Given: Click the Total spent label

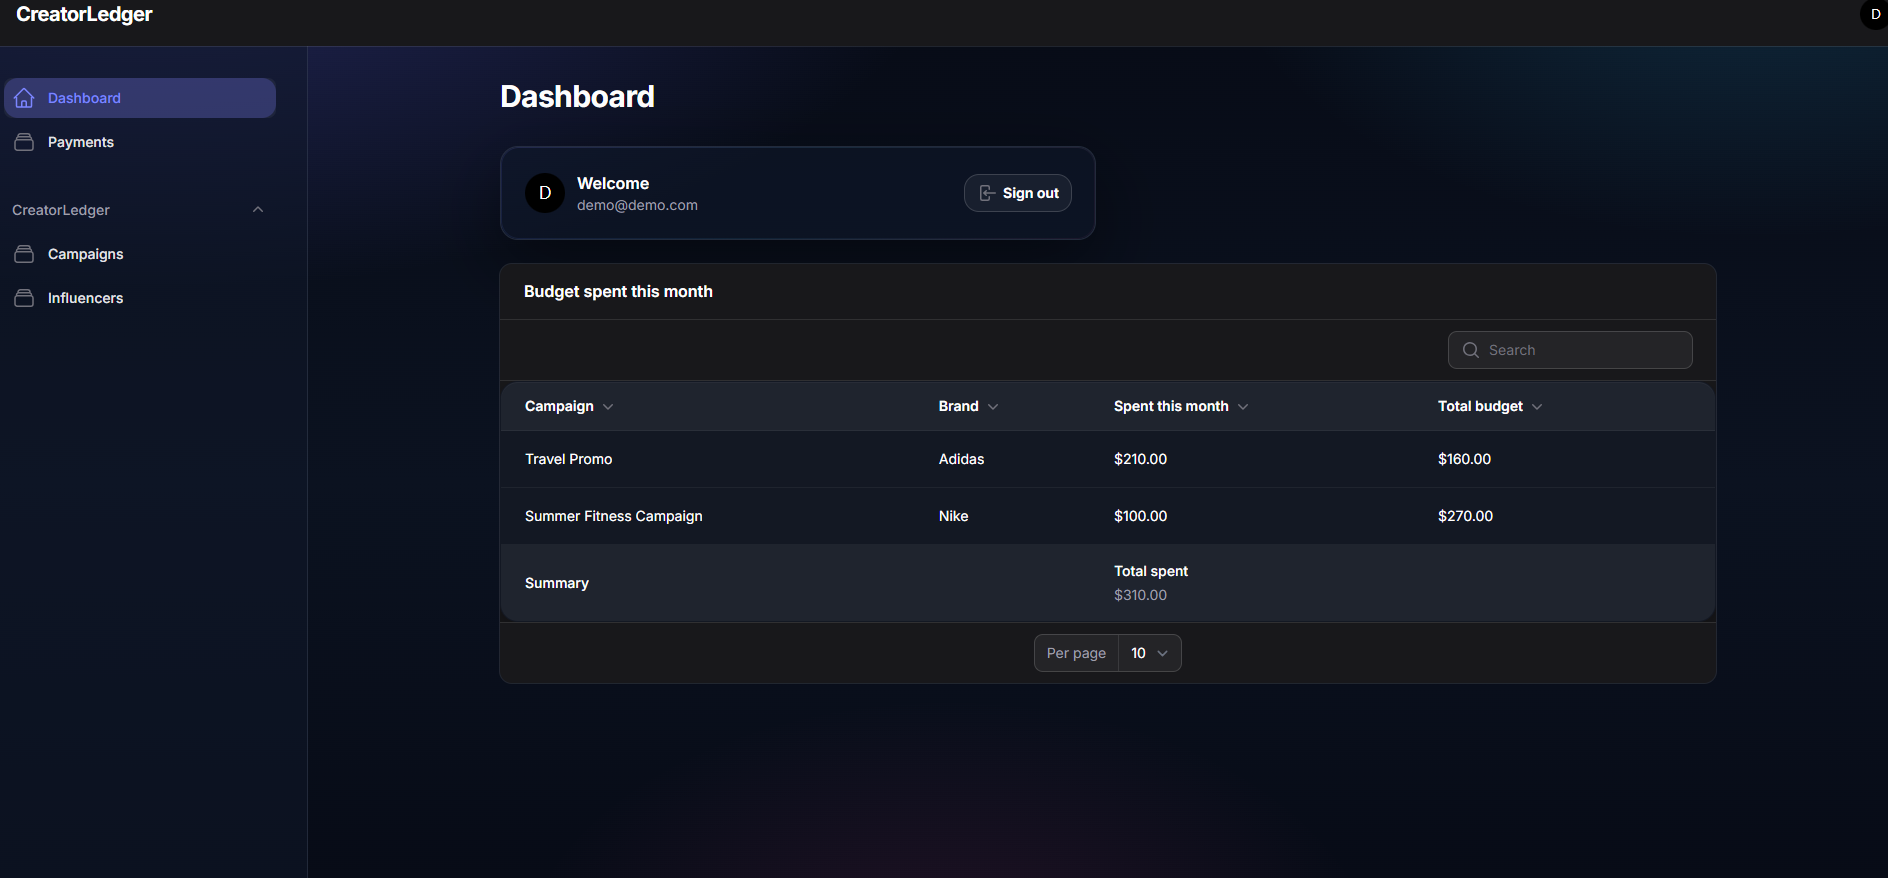Looking at the screenshot, I should [x=1151, y=571].
